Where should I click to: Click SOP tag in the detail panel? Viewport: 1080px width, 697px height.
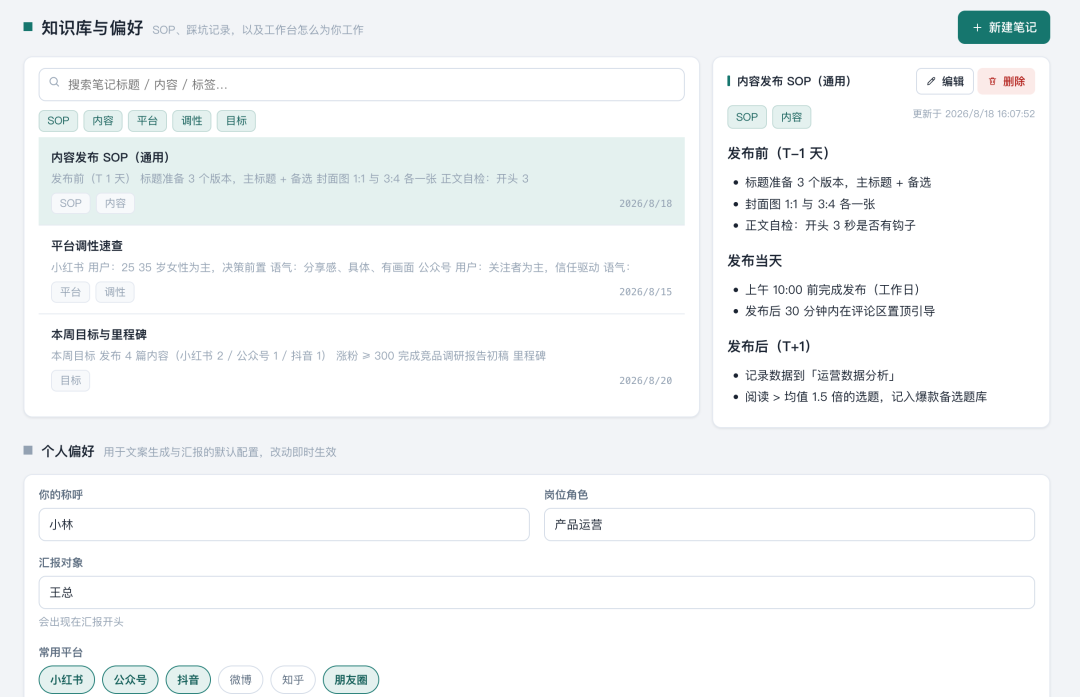[x=747, y=117]
